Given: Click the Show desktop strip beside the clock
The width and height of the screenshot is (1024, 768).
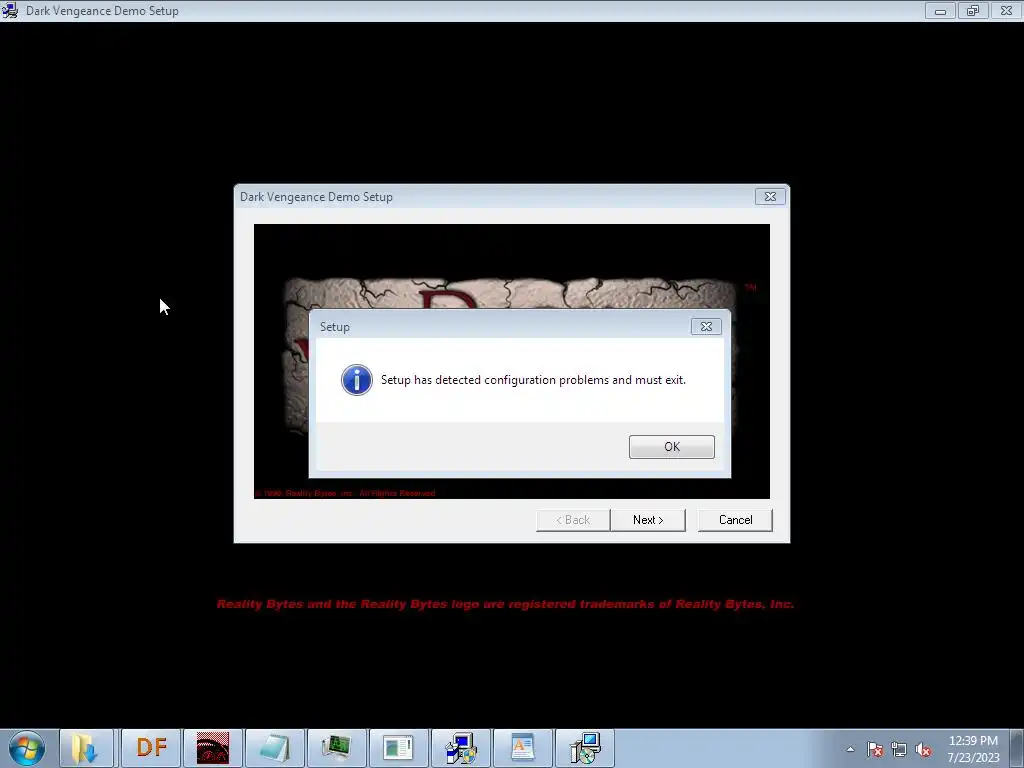Looking at the screenshot, I should (1017, 749).
